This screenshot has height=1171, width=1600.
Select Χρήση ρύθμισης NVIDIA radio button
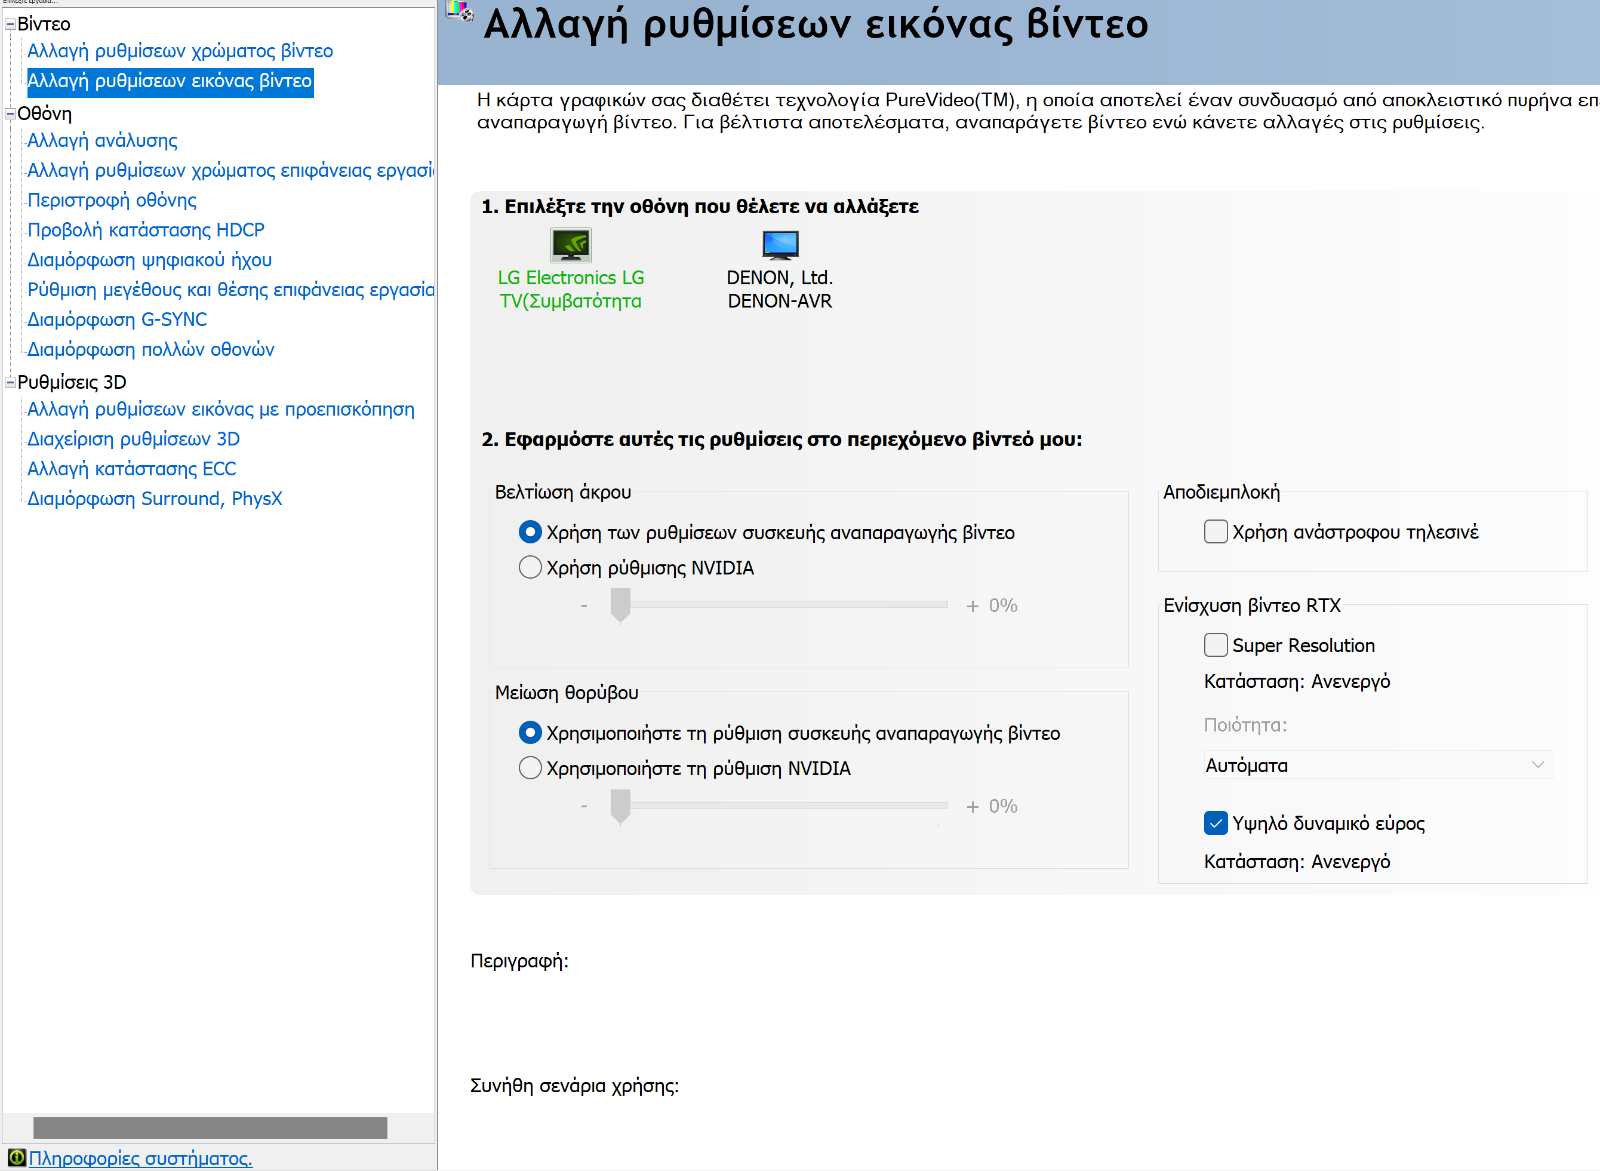[x=530, y=567]
